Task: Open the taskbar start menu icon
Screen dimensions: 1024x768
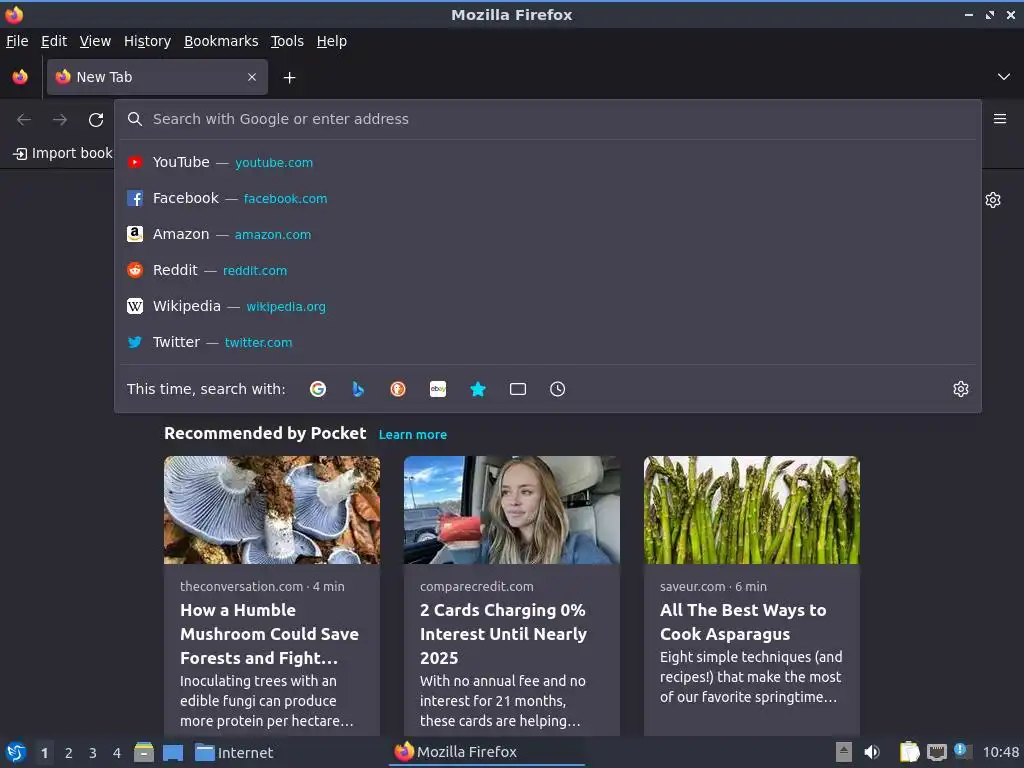Action: click(x=16, y=752)
